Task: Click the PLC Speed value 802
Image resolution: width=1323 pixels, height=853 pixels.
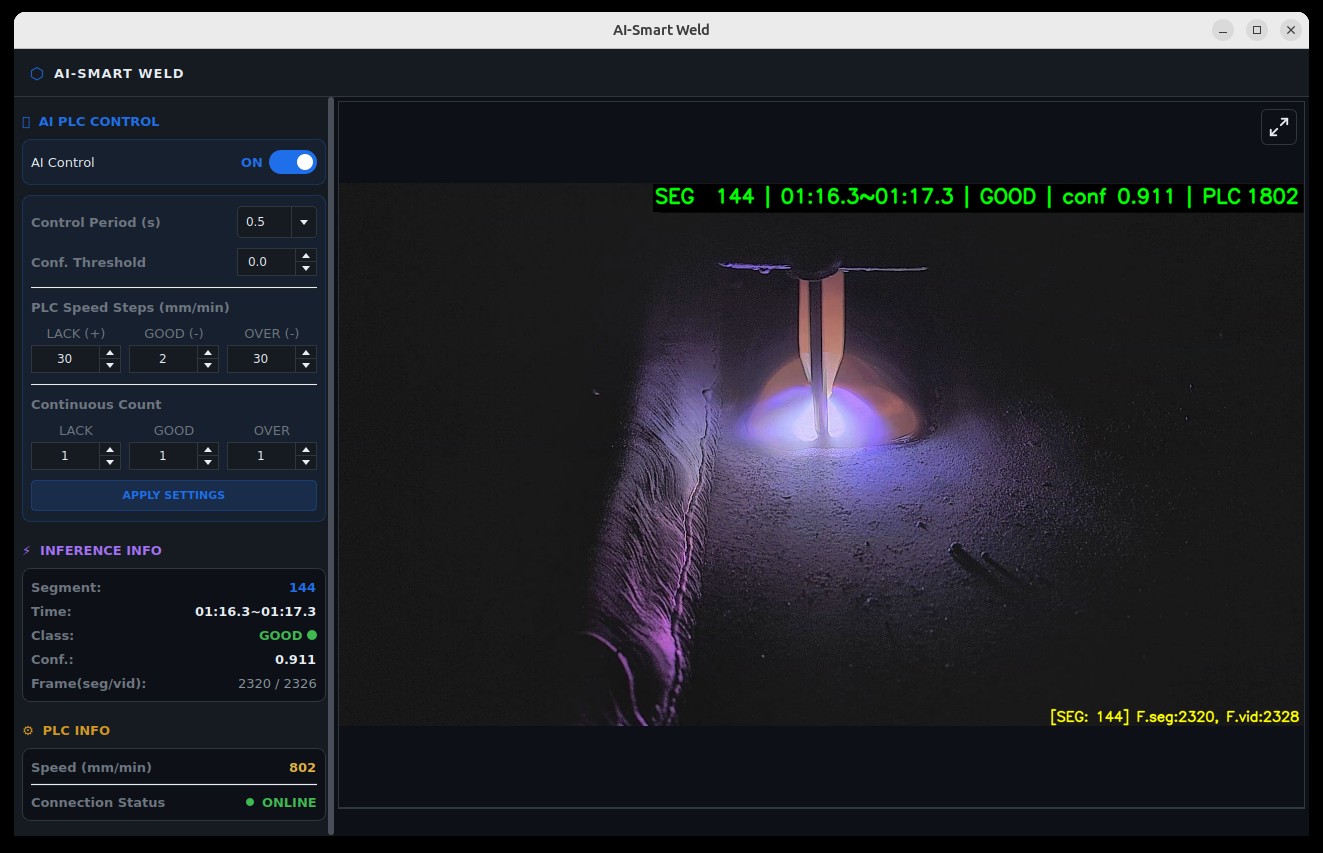Action: (302, 767)
